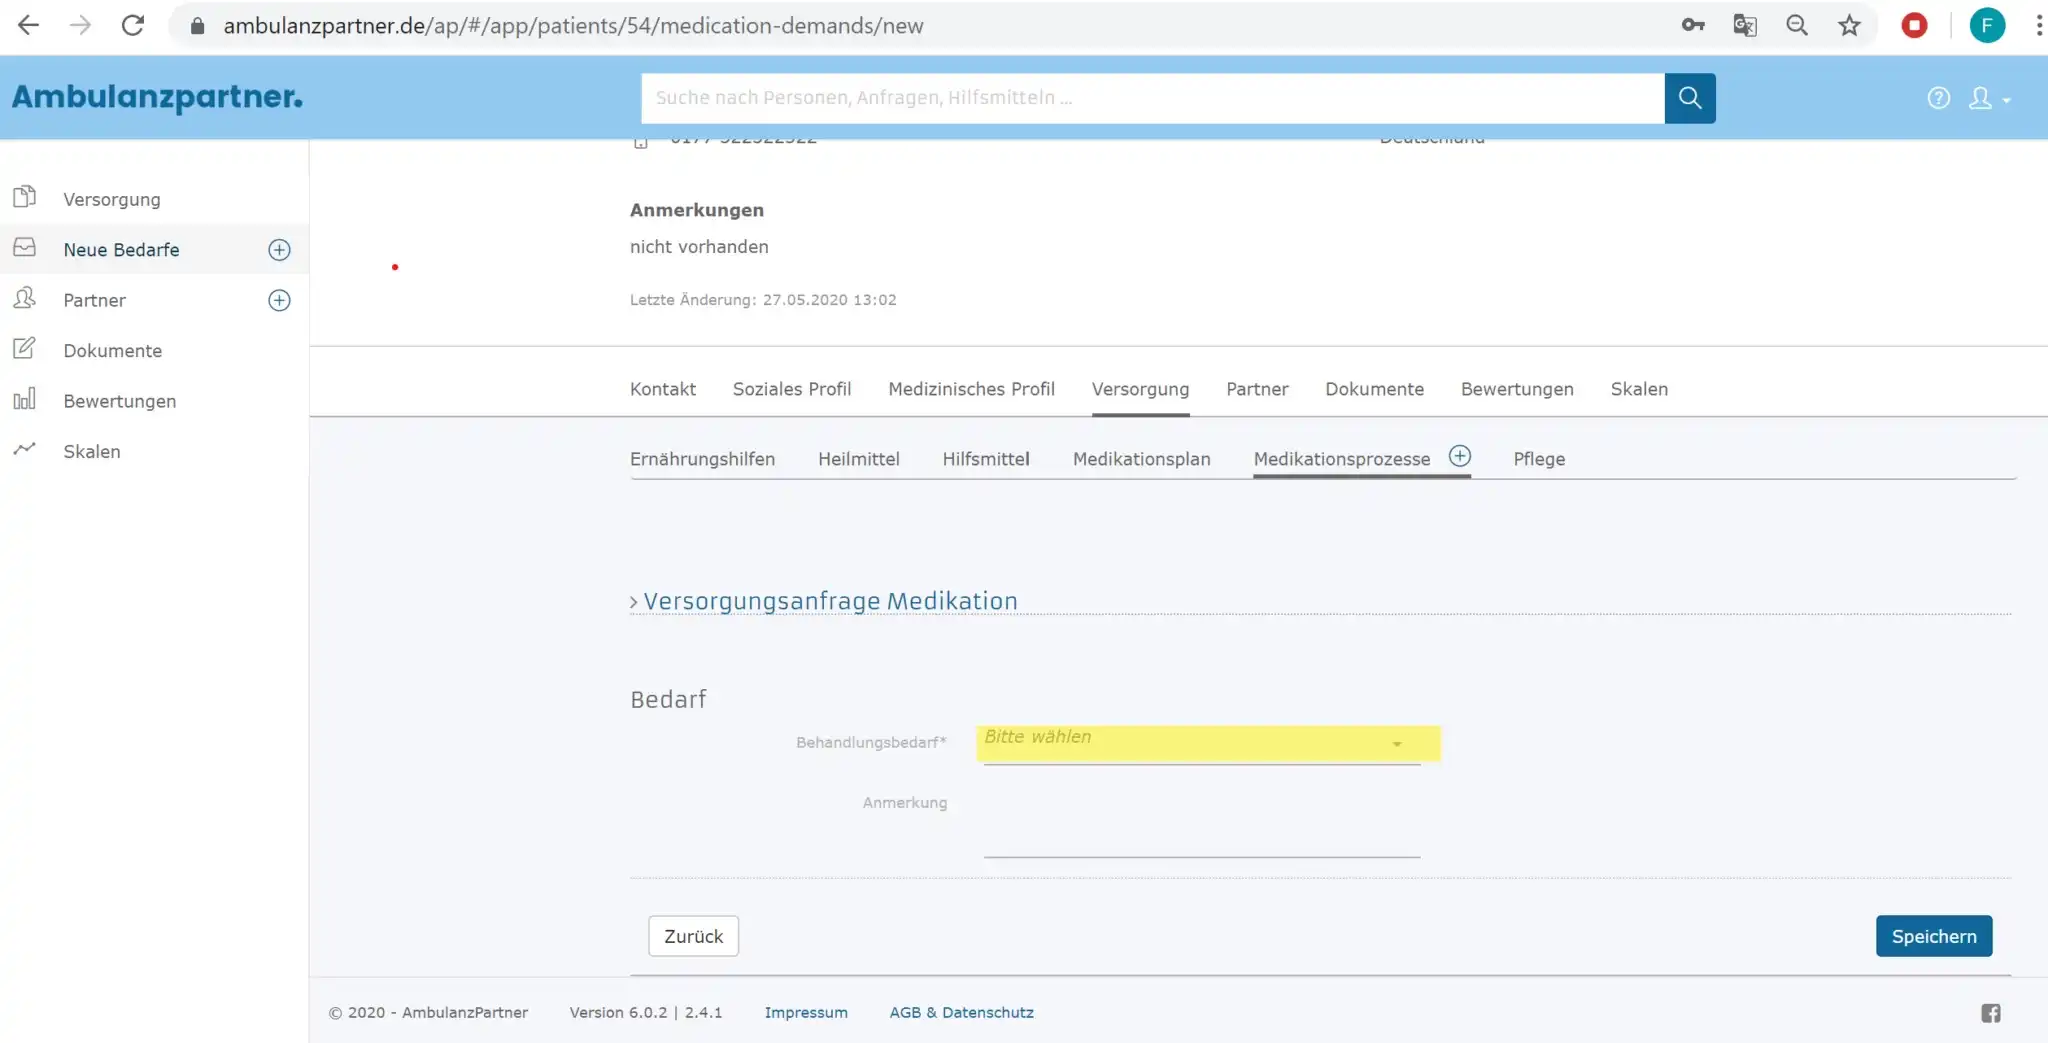This screenshot has height=1043, width=2048.
Task: Click the blue search magnifier button
Action: tap(1690, 98)
